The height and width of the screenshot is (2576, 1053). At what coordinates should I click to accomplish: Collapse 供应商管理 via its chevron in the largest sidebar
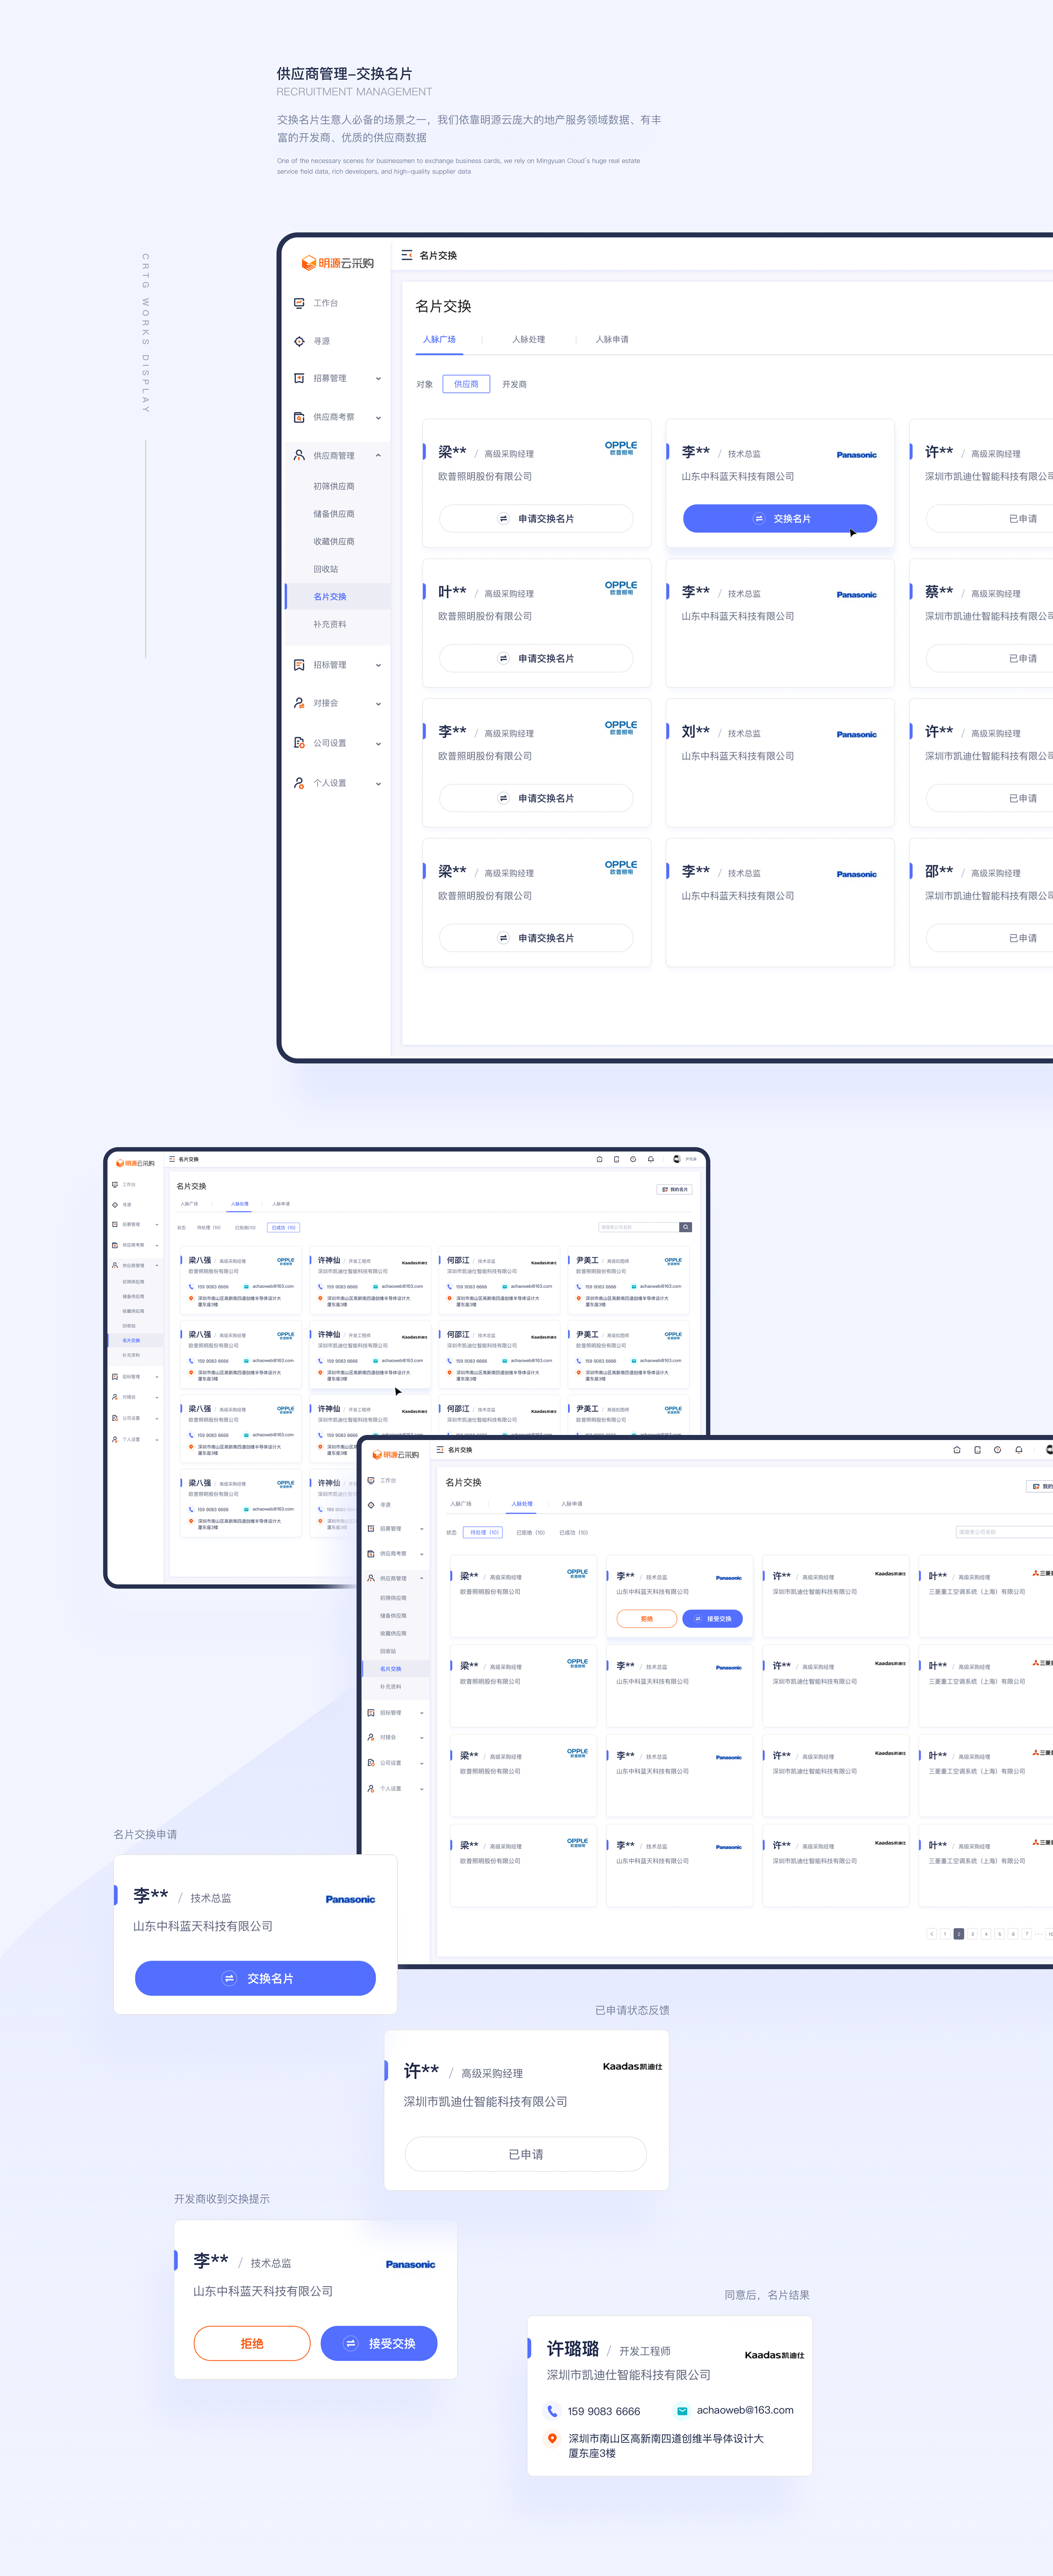[x=378, y=455]
